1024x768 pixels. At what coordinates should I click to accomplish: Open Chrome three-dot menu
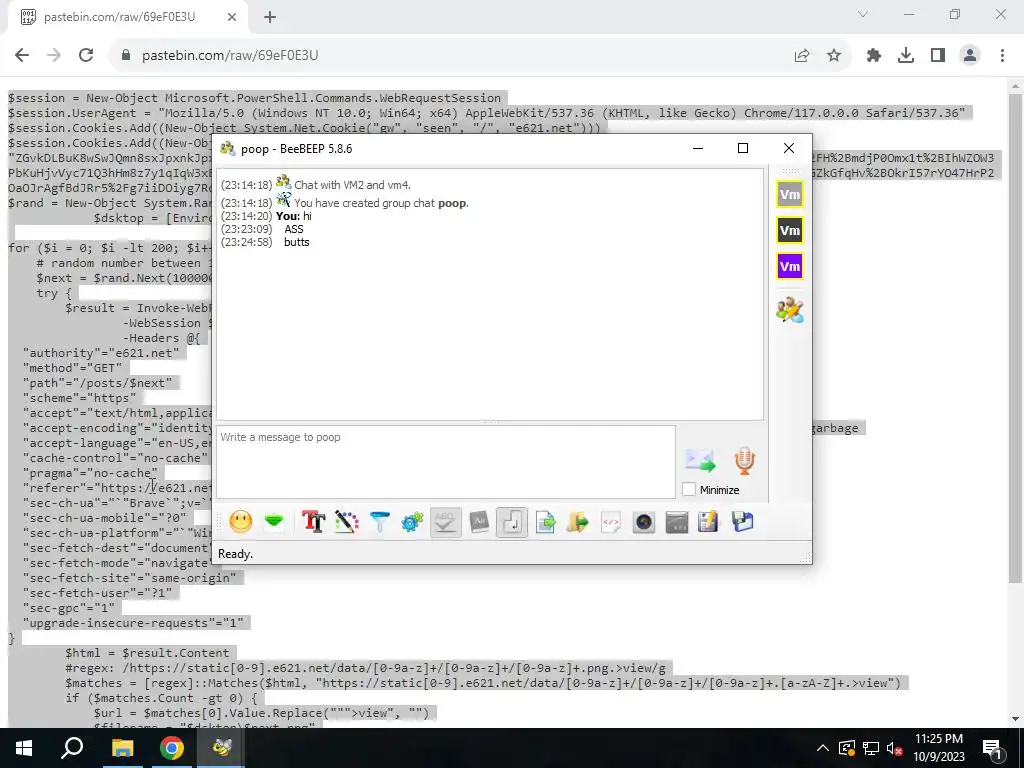click(1002, 56)
